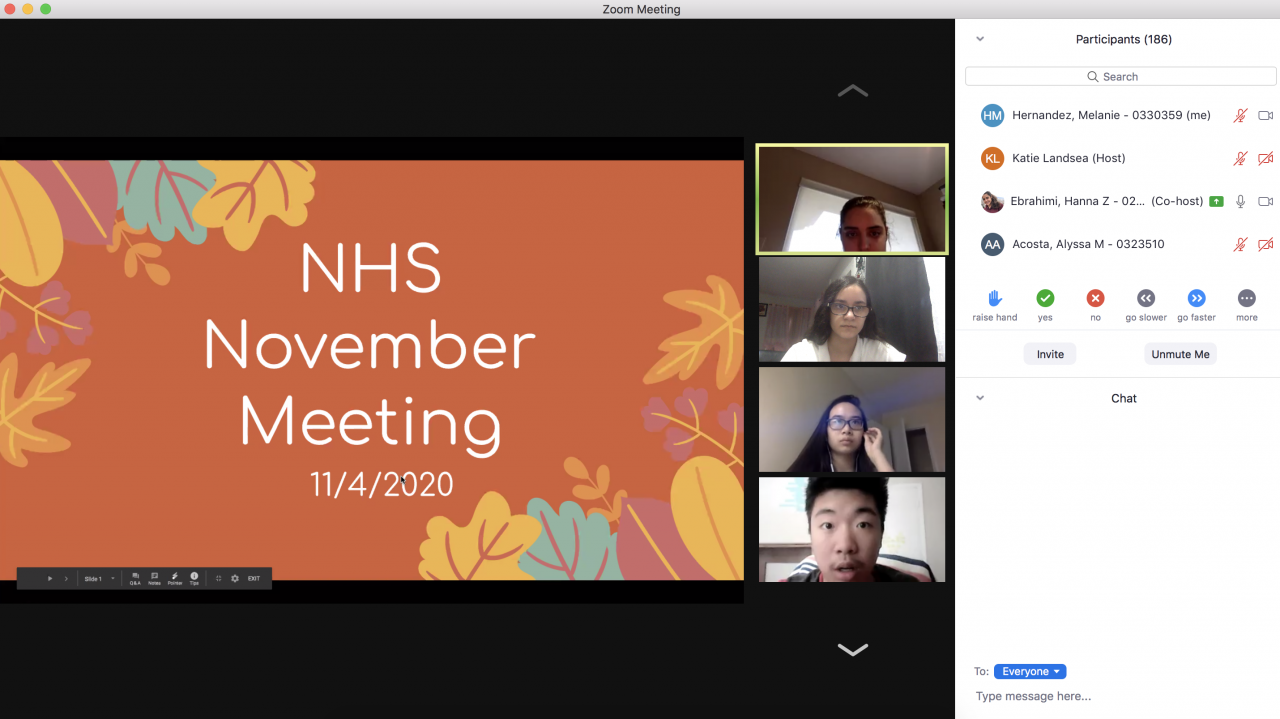The width and height of the screenshot is (1280, 719).
Task: Select participant row Acosta, Alyssa M
Action: tap(1118, 244)
